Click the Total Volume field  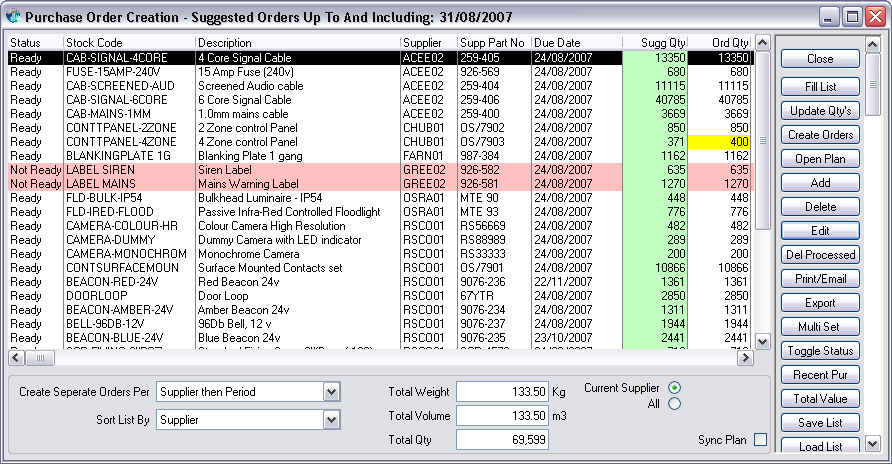click(x=502, y=416)
